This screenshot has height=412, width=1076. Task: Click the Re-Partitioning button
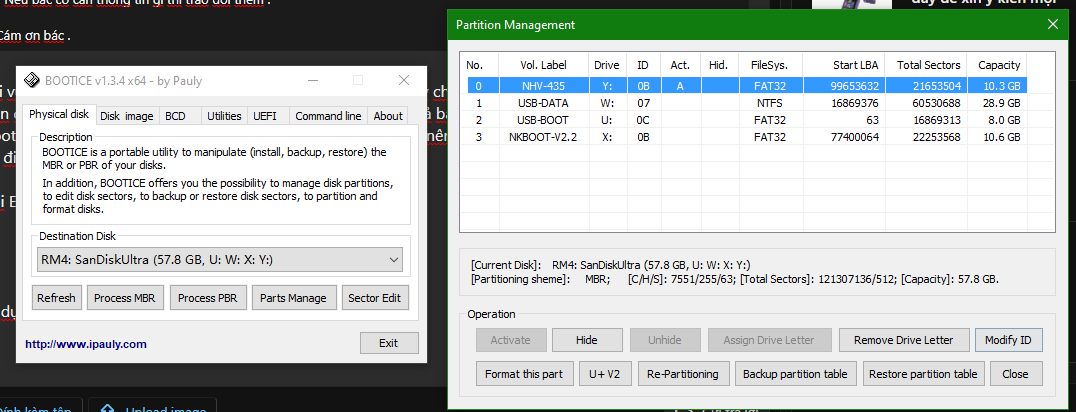pos(683,374)
